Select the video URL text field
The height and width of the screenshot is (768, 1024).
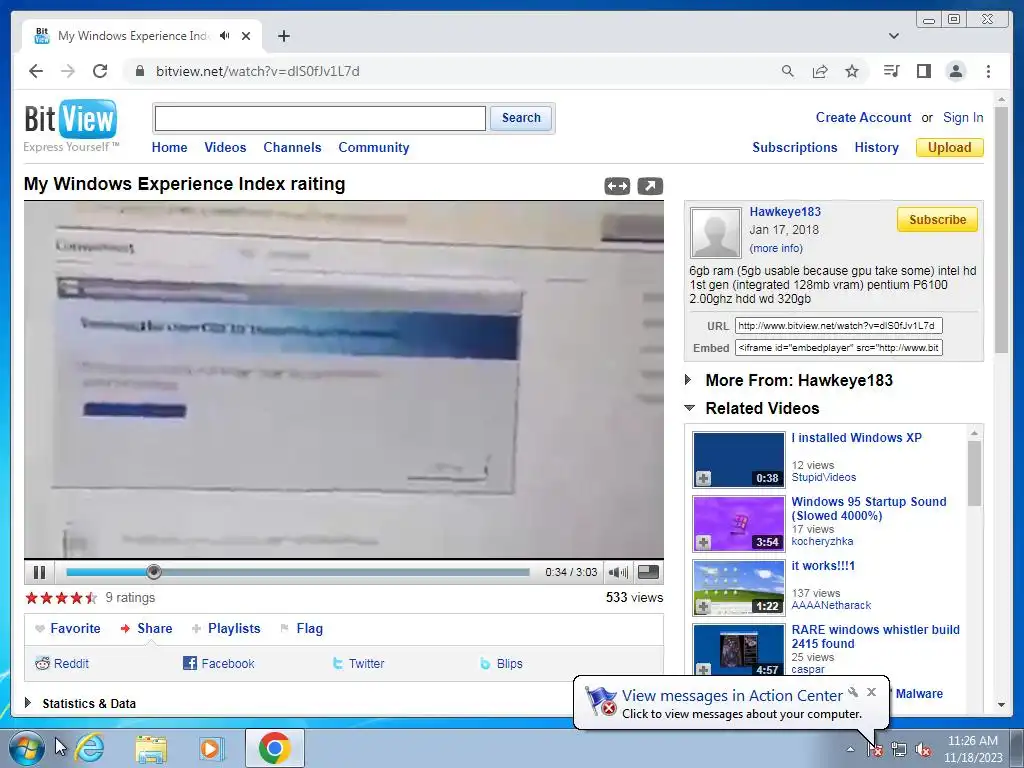839,325
